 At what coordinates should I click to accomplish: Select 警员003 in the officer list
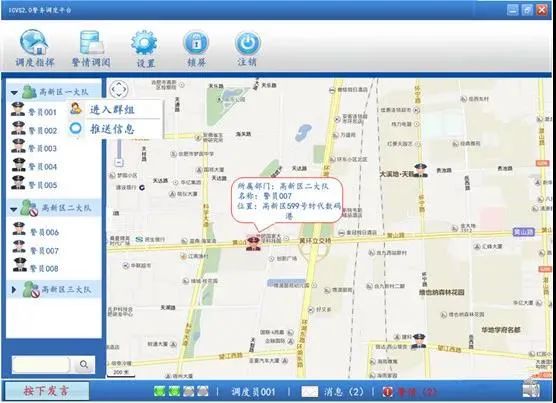click(34, 147)
